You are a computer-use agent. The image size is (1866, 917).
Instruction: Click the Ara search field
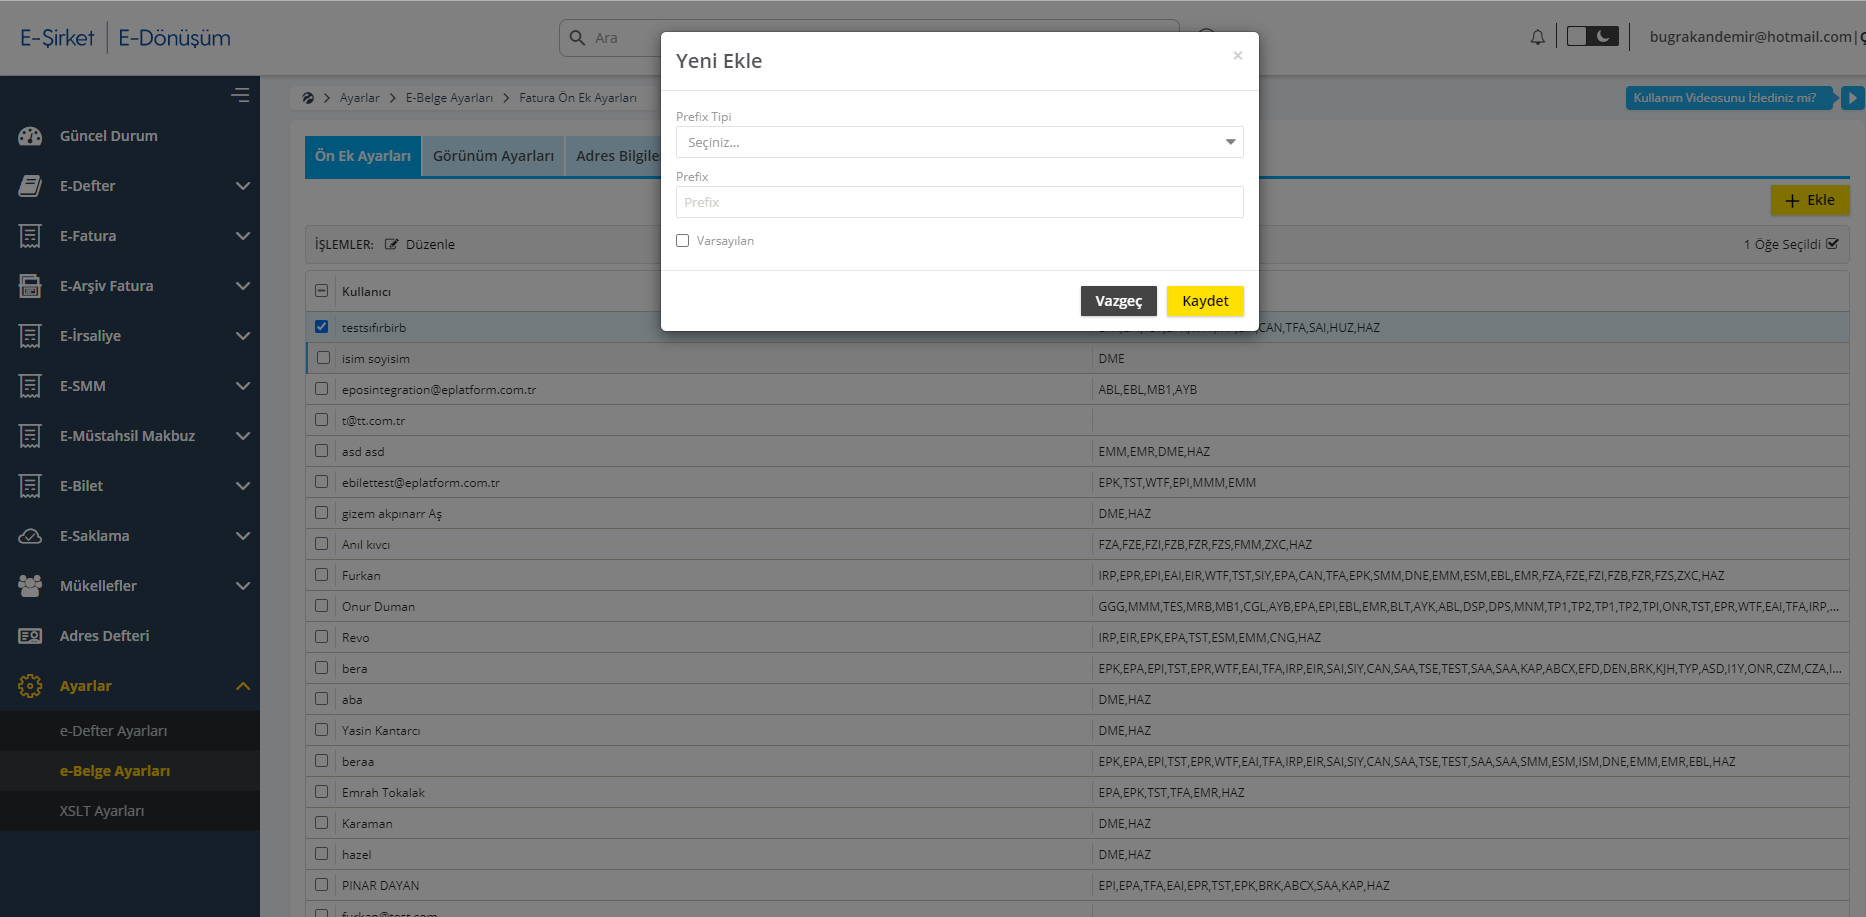[868, 38]
